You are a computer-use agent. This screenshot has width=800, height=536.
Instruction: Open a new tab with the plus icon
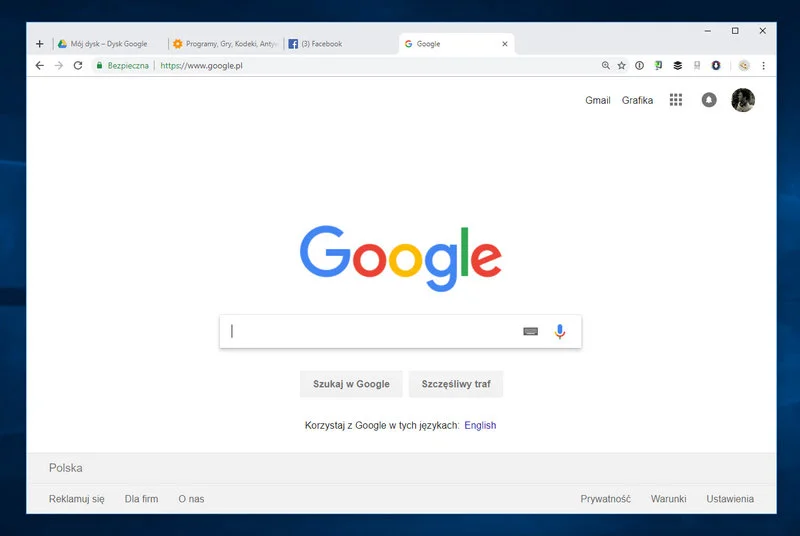coord(40,44)
